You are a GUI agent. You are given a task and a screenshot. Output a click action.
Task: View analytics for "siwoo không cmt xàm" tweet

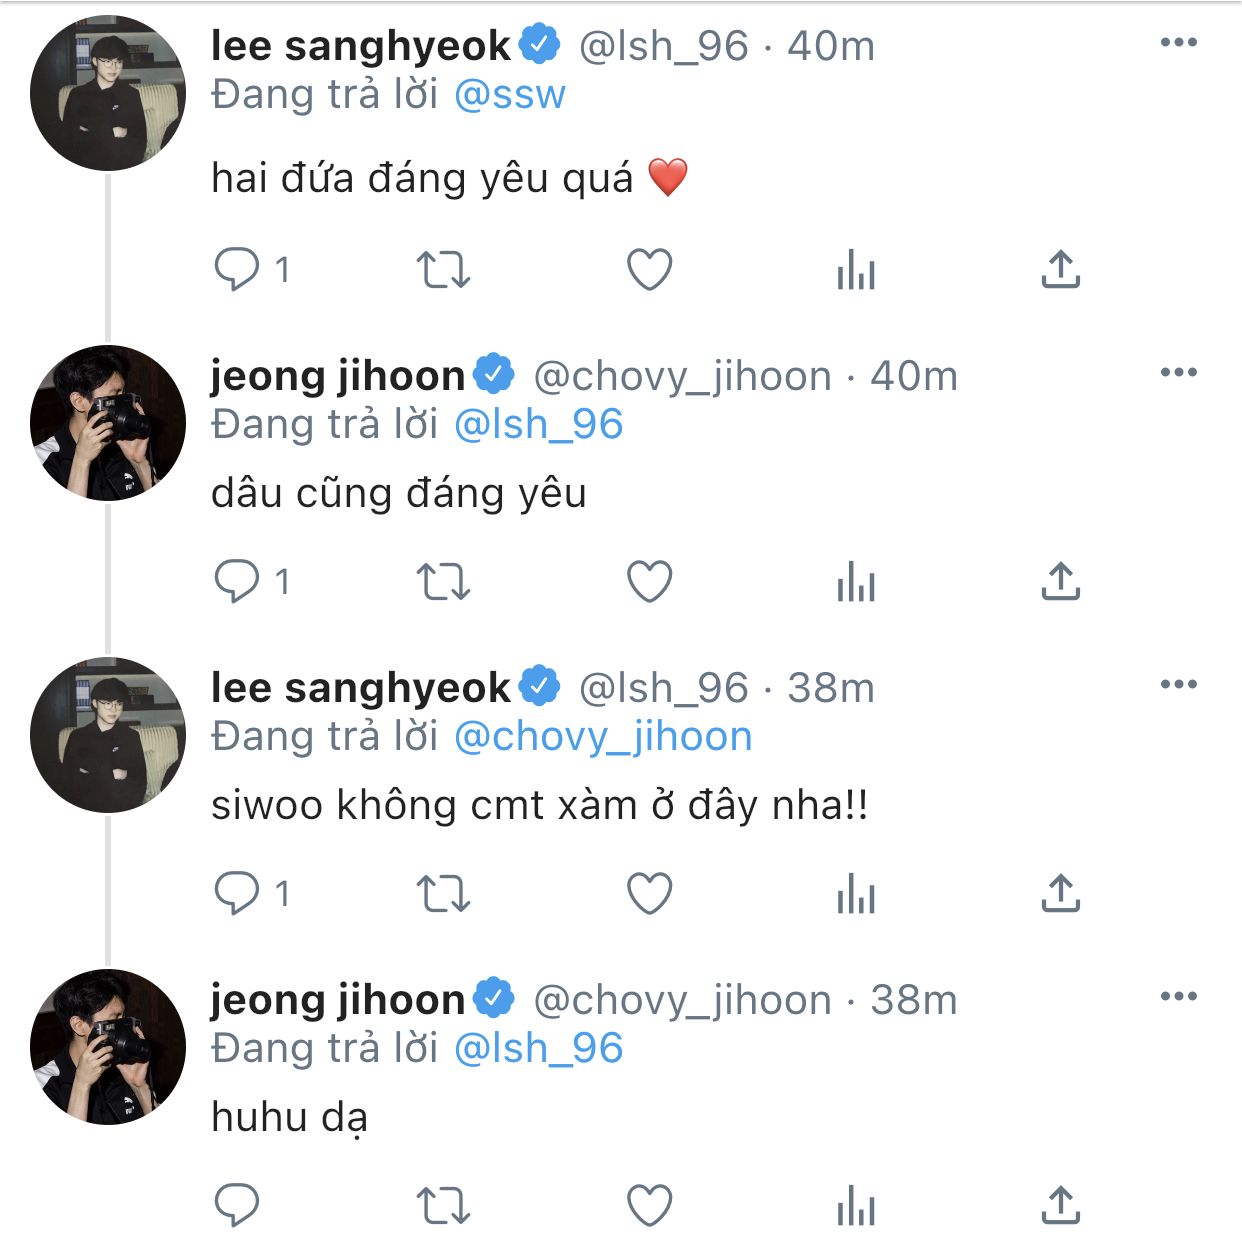click(855, 893)
